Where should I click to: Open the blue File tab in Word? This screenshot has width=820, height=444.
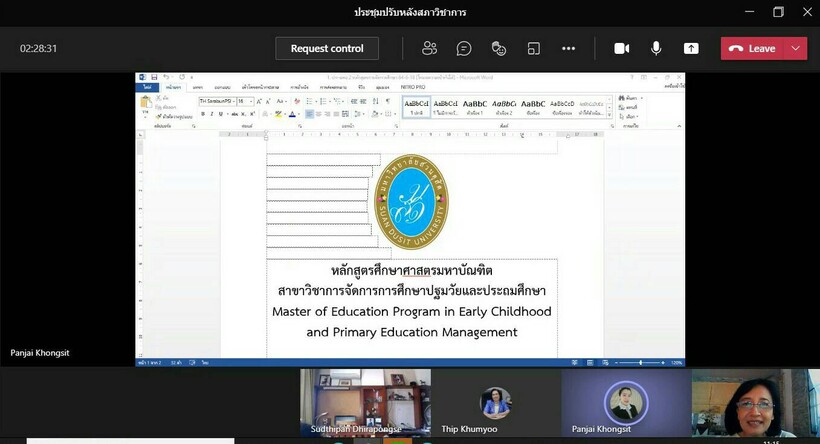(x=146, y=88)
